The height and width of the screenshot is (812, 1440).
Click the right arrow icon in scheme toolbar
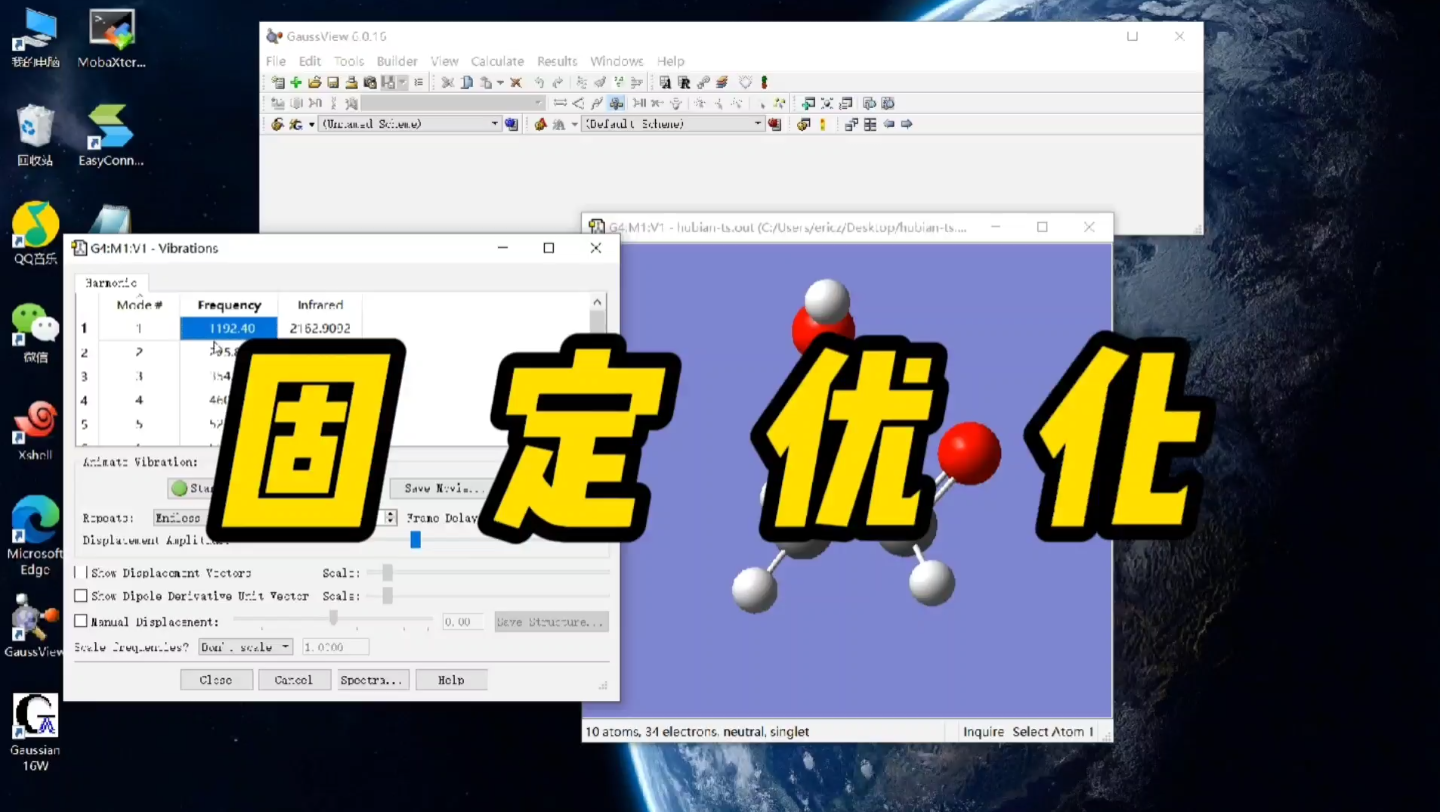[906, 124]
